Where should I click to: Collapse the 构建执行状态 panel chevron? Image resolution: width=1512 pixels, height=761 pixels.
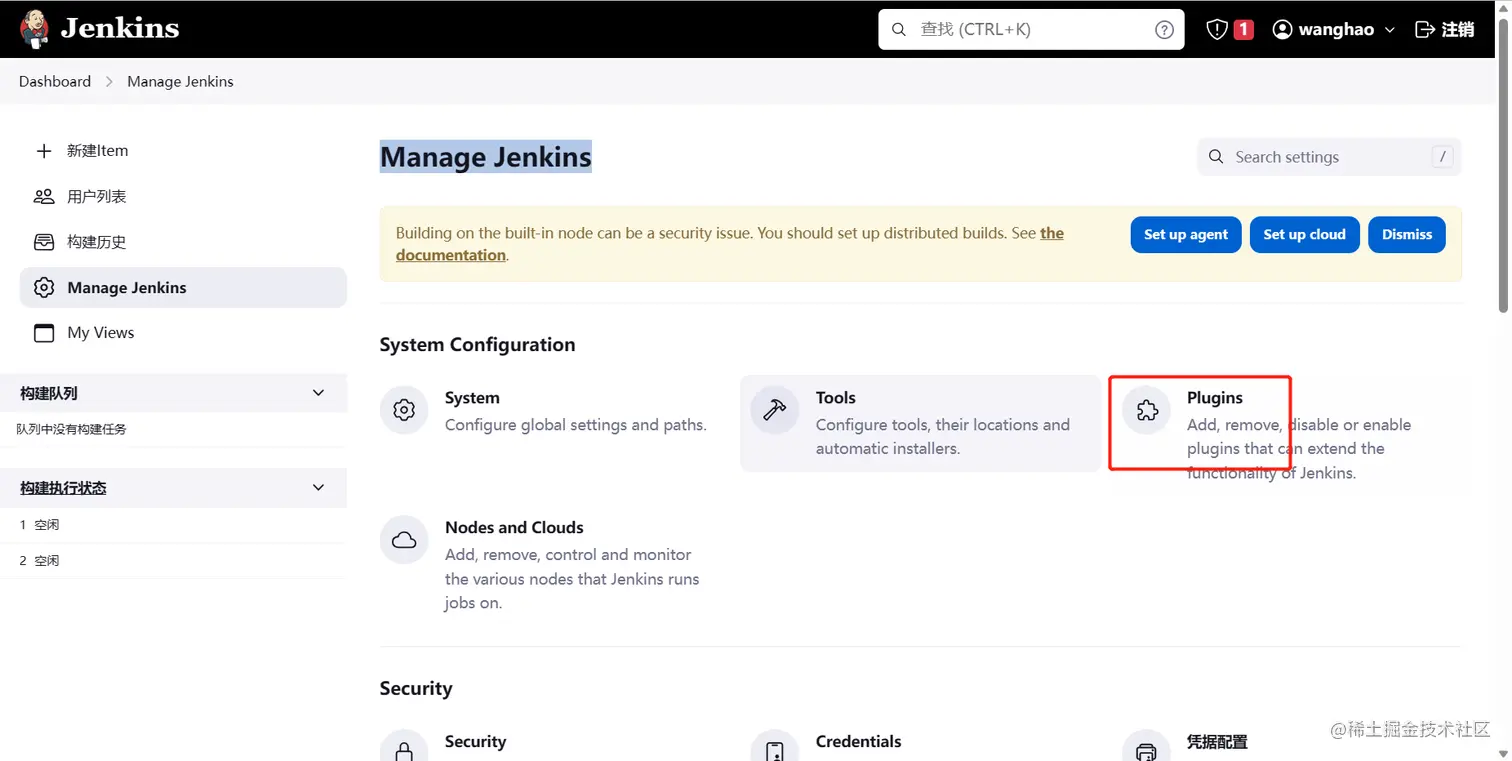(319, 487)
